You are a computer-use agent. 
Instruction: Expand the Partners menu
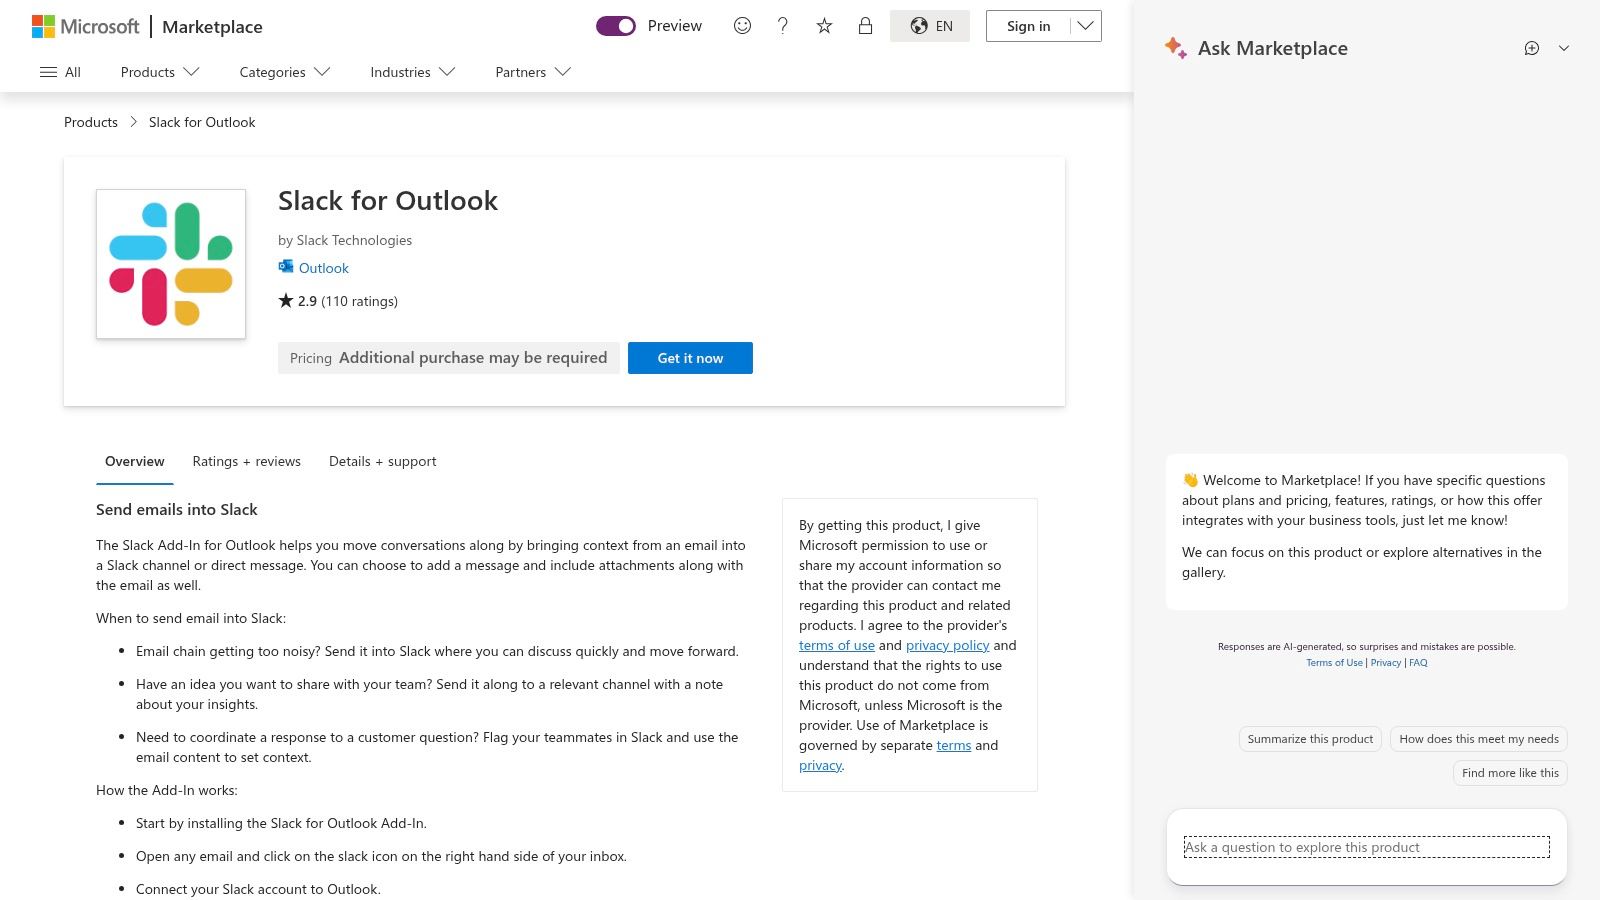(533, 72)
